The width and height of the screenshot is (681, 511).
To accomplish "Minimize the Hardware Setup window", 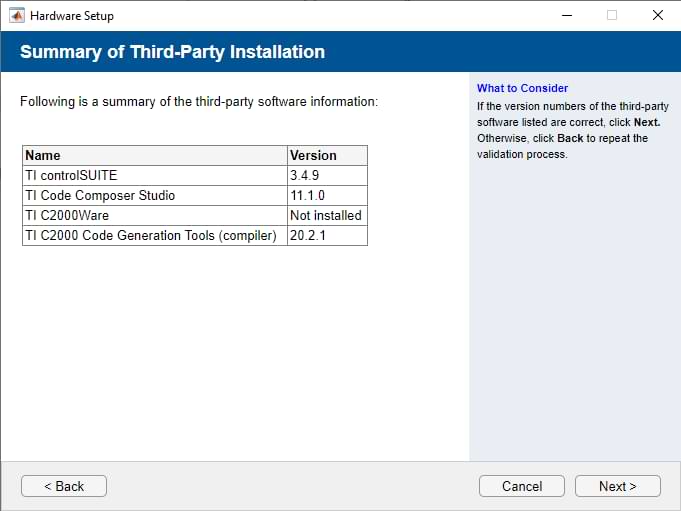I will 567,16.
